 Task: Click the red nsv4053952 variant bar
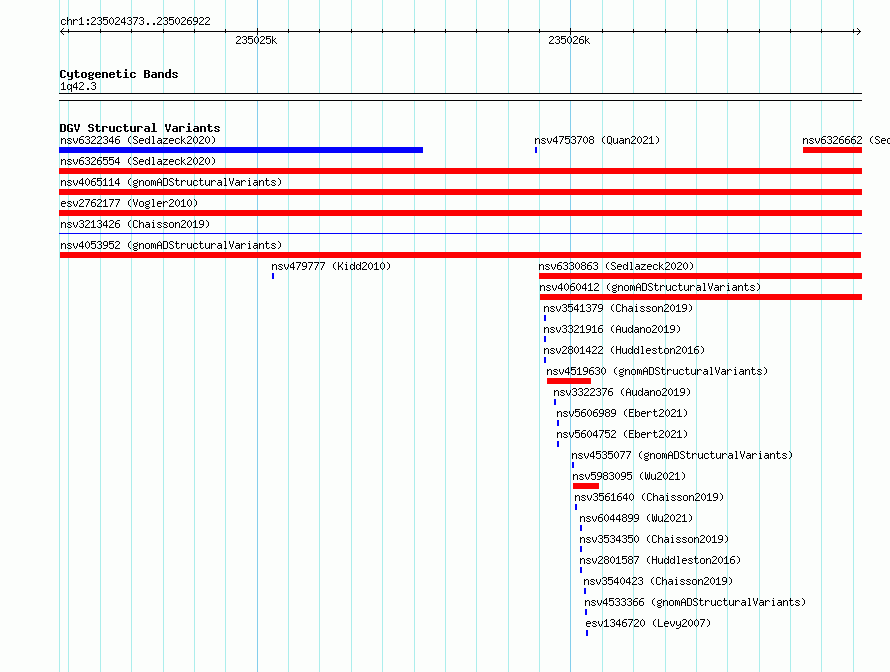[460, 255]
